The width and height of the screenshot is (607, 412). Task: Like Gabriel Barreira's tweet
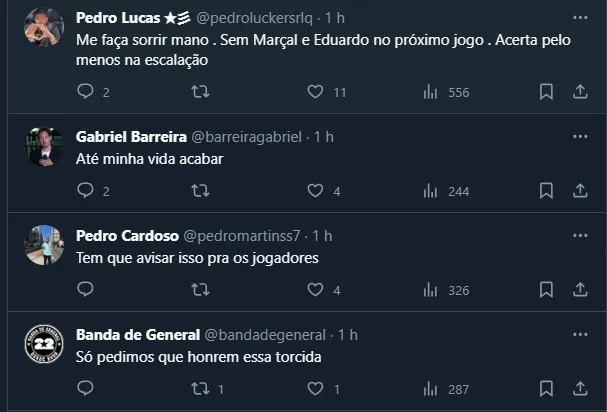click(315, 191)
